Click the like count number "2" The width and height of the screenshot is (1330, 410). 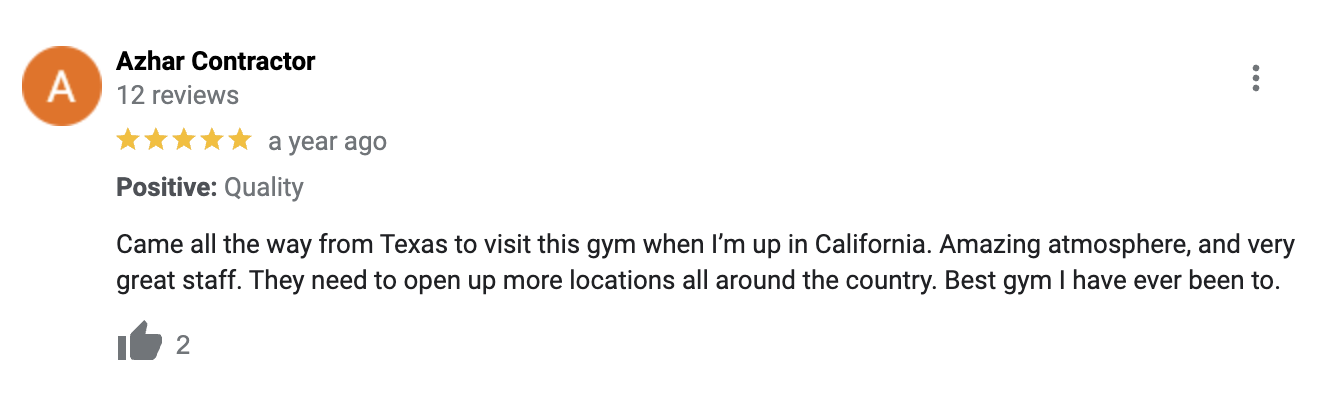tap(183, 346)
